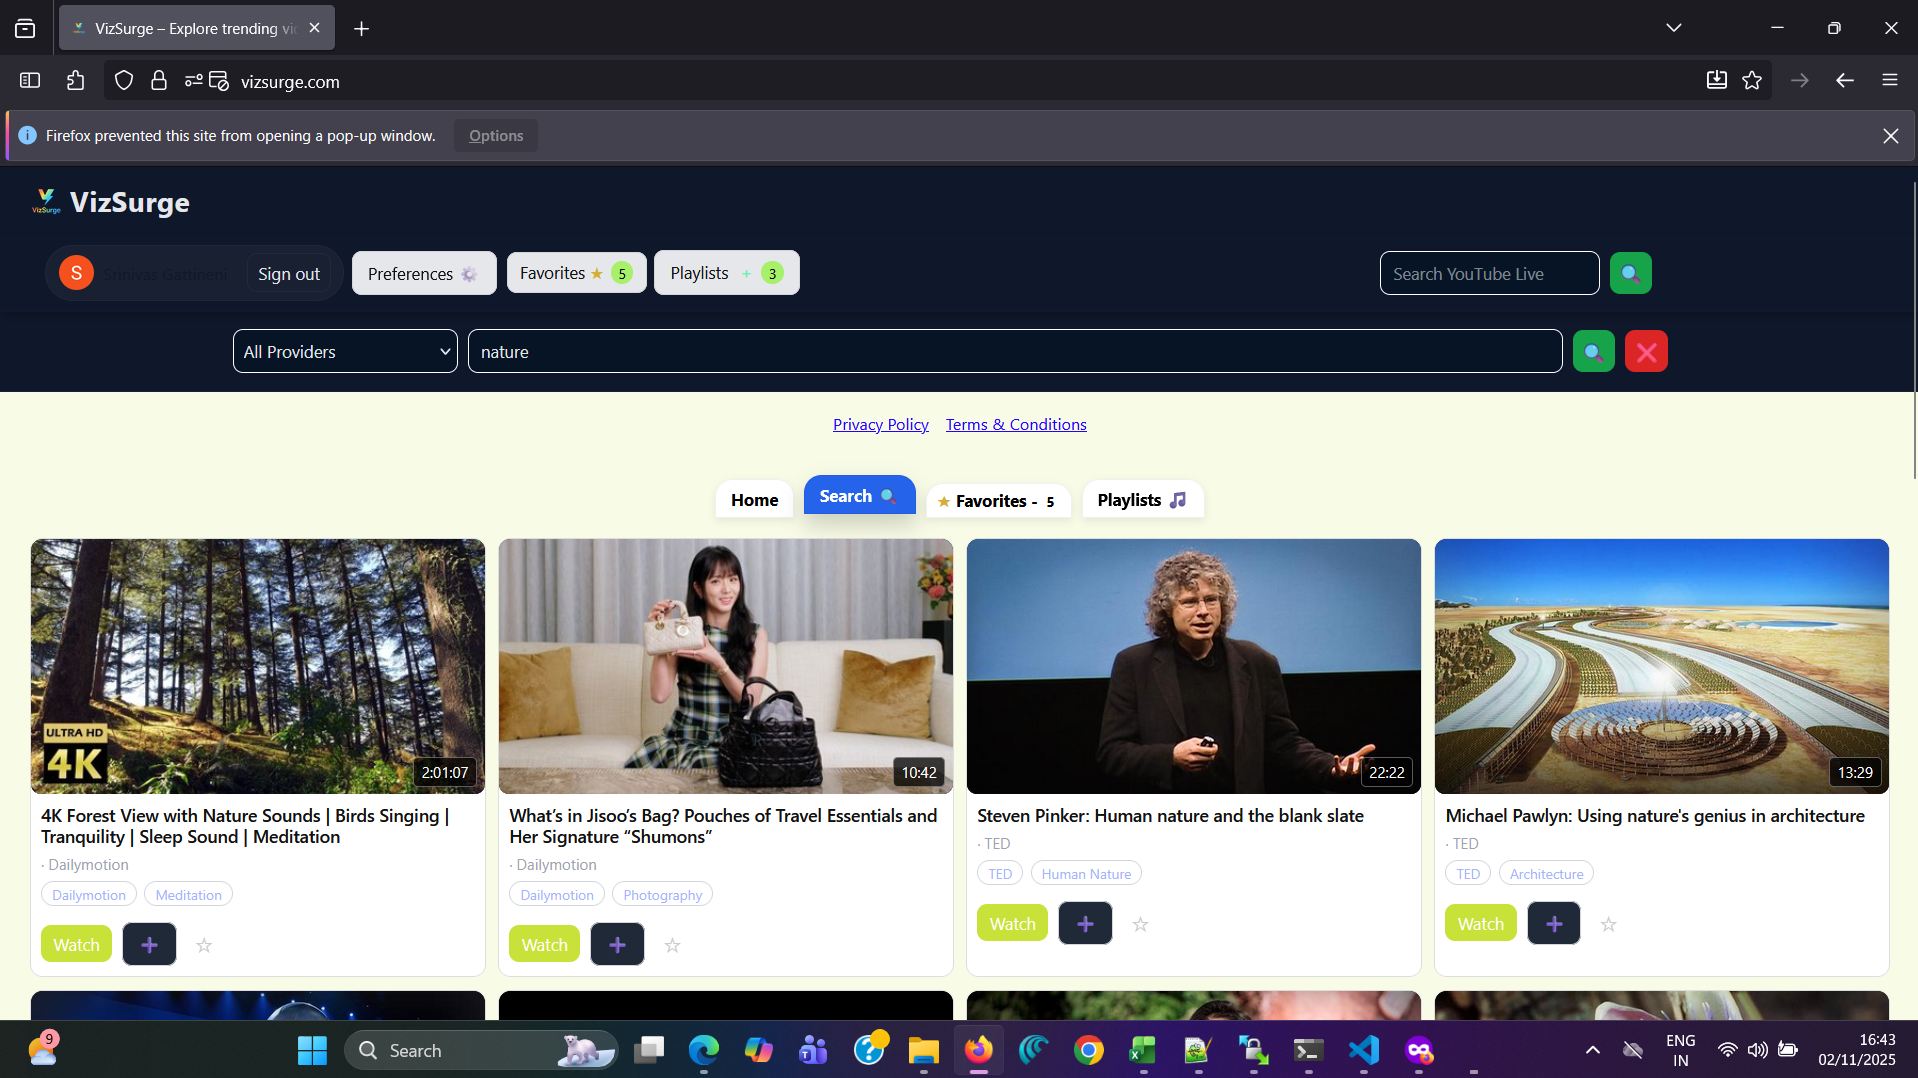Open the Preferences button

(424, 273)
